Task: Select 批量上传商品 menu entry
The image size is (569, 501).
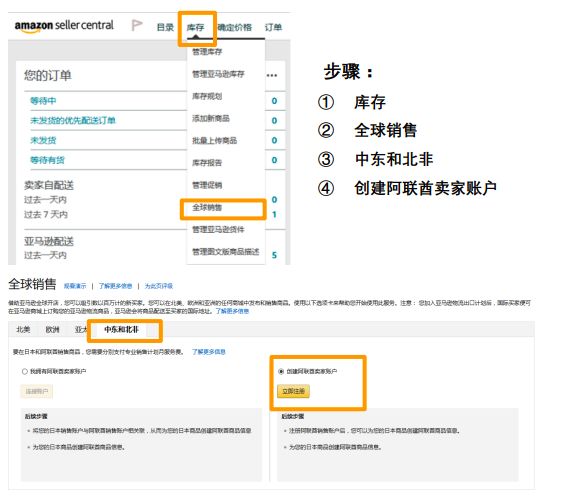Action: (214, 140)
